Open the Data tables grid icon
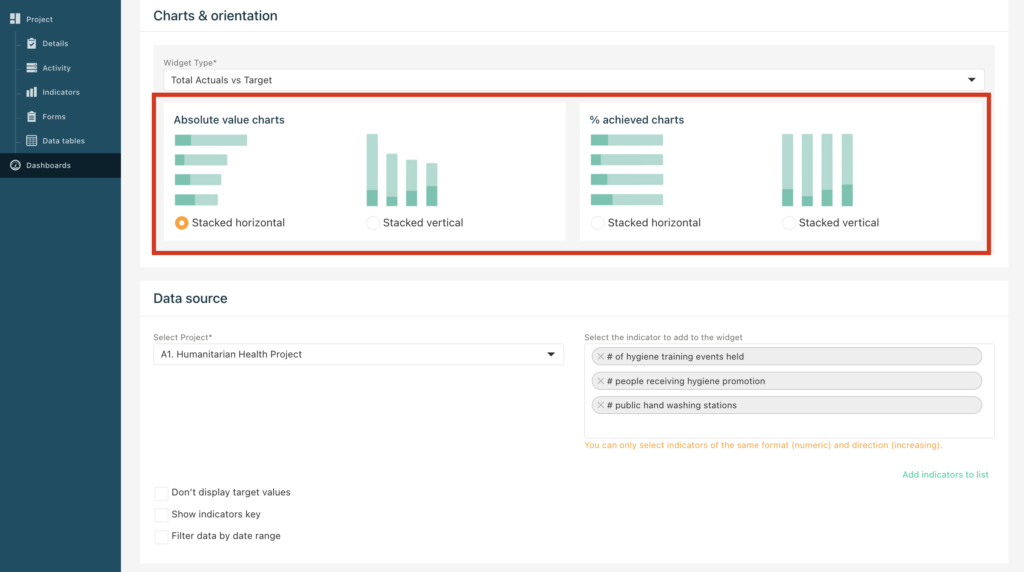Image resolution: width=1024 pixels, height=572 pixels. tap(31, 140)
